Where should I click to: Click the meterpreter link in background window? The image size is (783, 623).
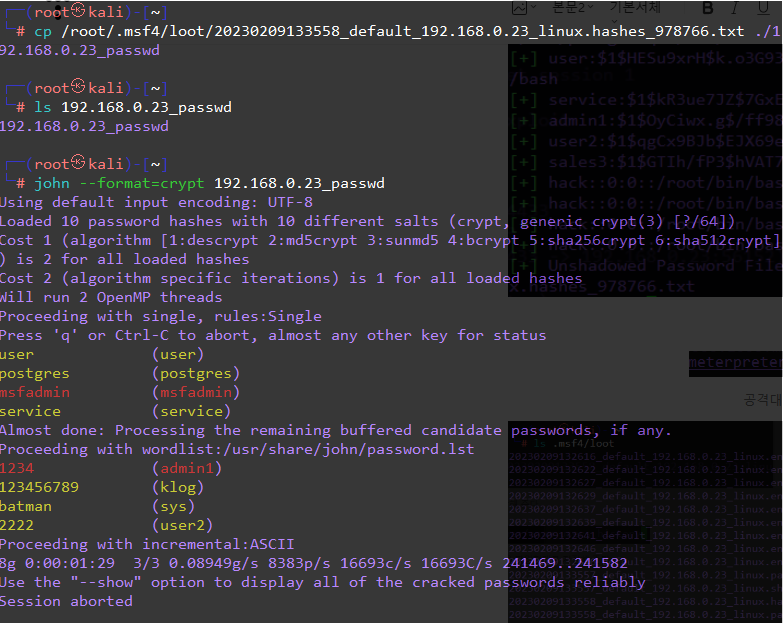click(736, 363)
